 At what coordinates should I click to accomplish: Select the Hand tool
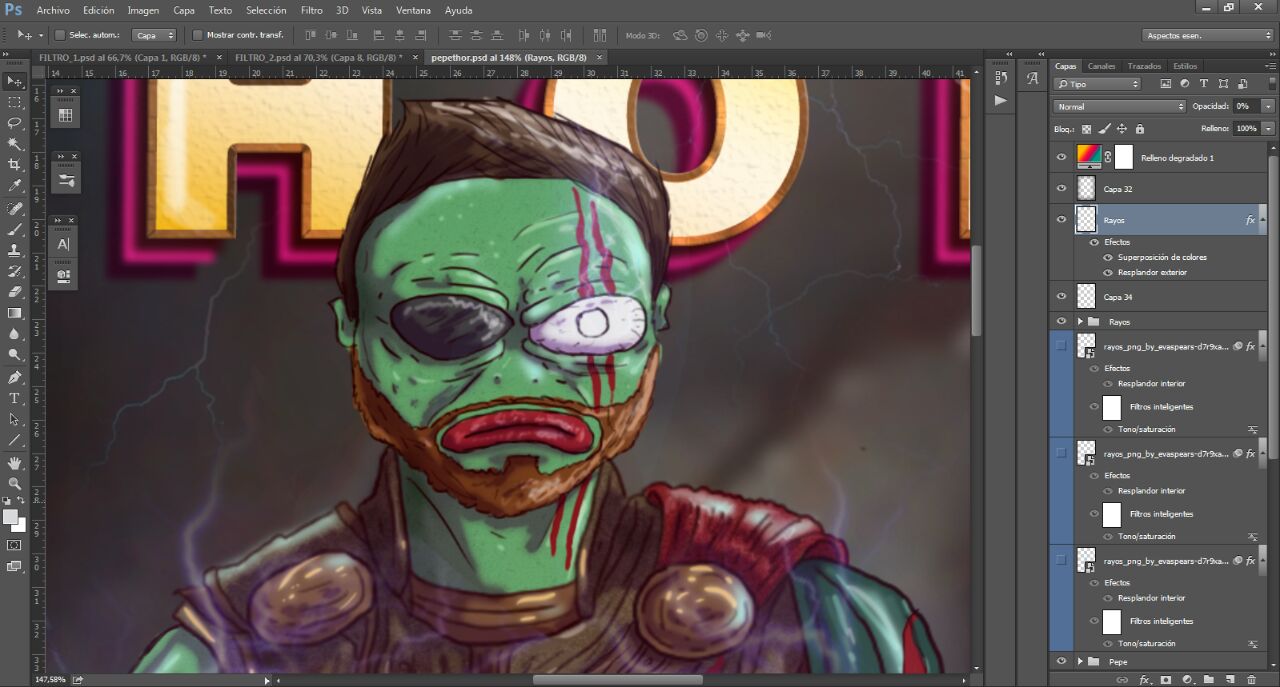coord(14,463)
